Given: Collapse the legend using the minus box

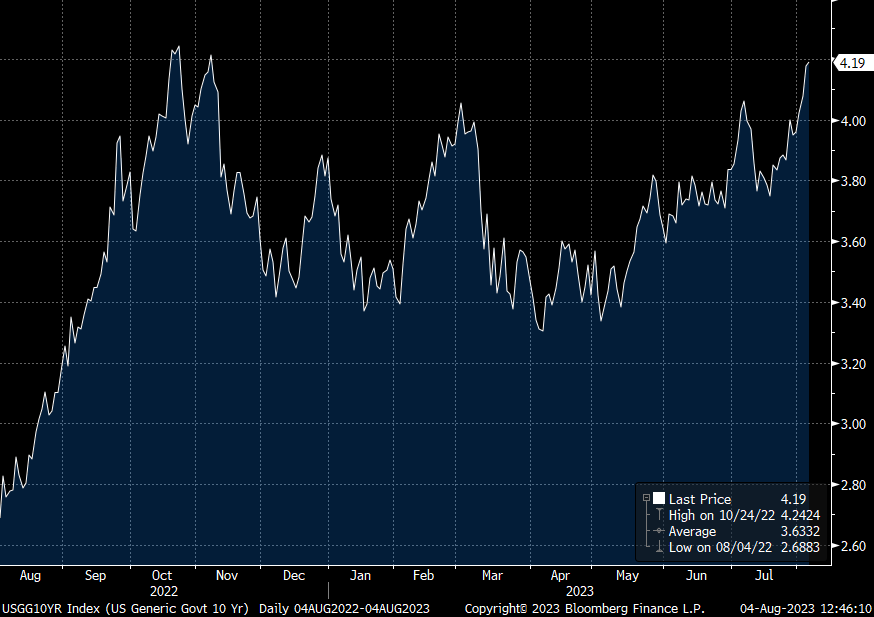Looking at the screenshot, I should tap(646, 499).
